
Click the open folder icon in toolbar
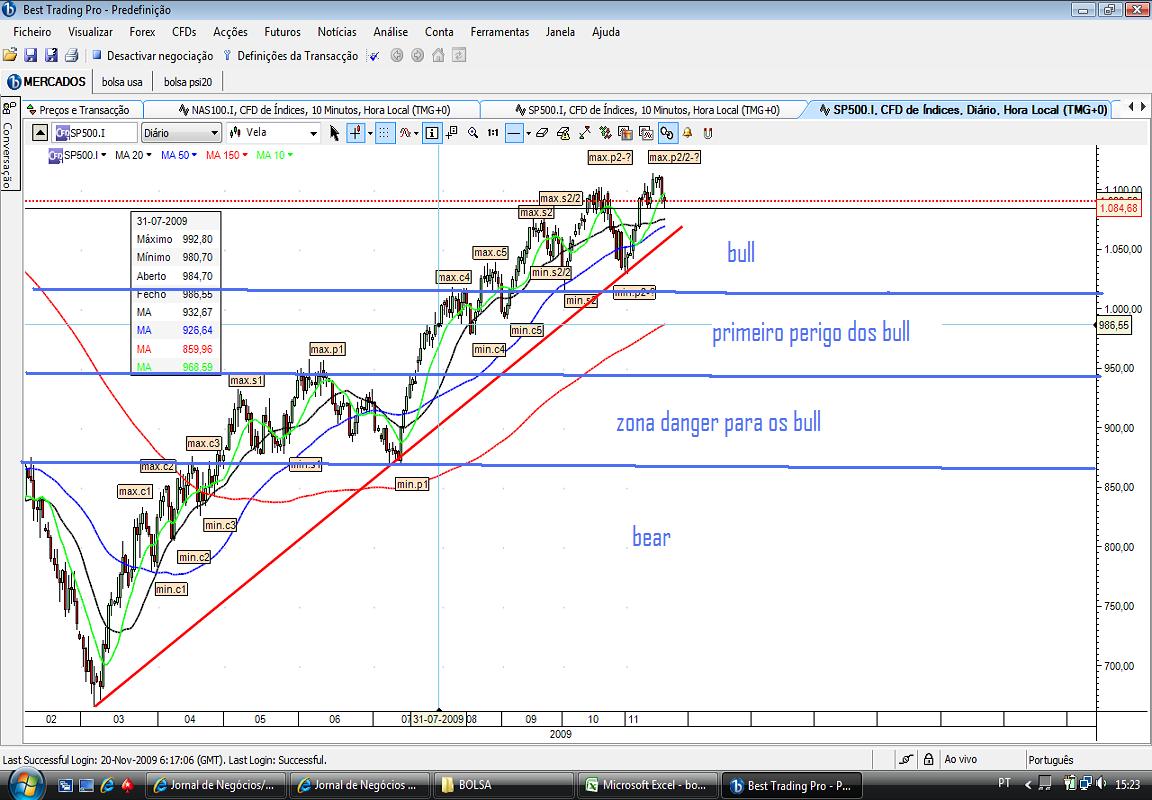[x=10, y=55]
